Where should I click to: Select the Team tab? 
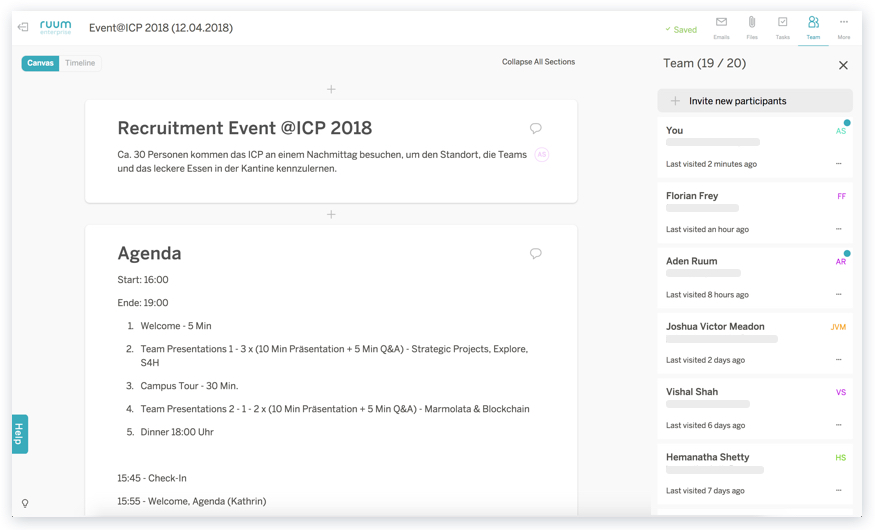[813, 27]
